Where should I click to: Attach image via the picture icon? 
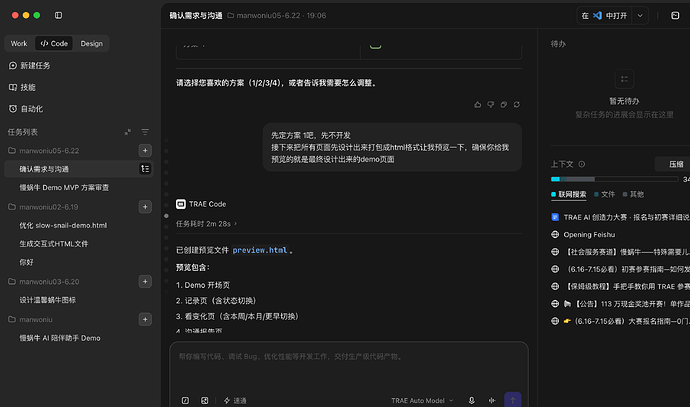(x=205, y=400)
